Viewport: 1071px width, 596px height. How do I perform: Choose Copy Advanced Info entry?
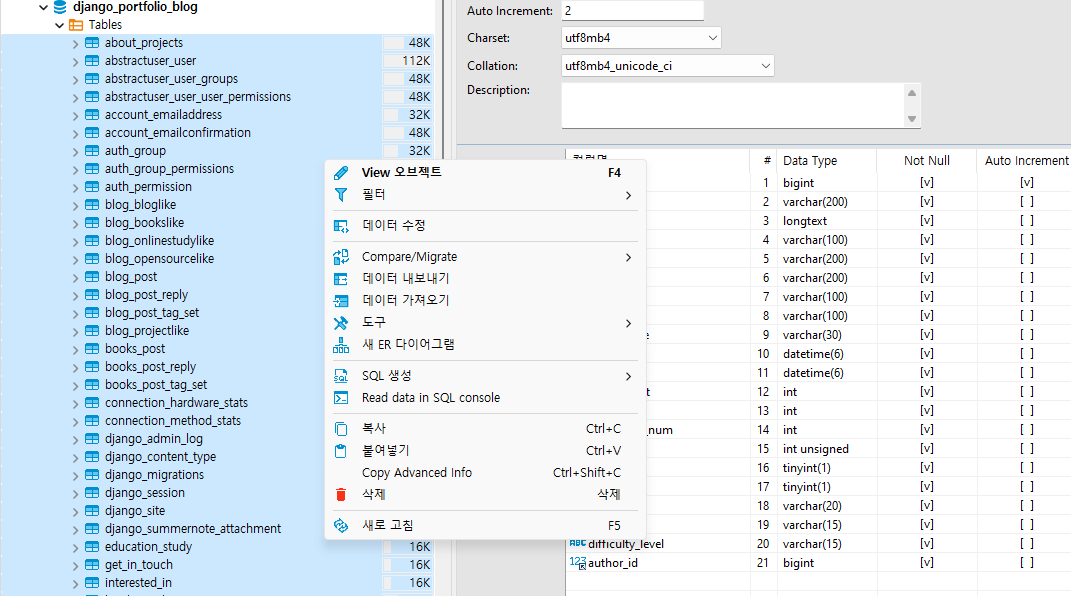485,472
